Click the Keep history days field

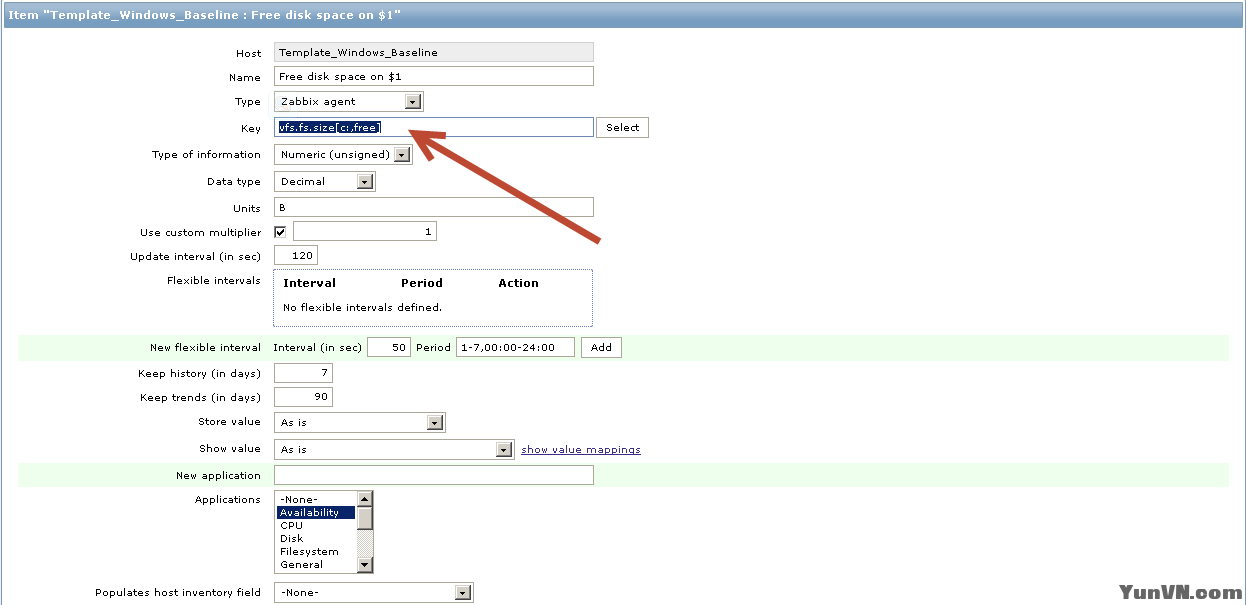click(x=303, y=373)
